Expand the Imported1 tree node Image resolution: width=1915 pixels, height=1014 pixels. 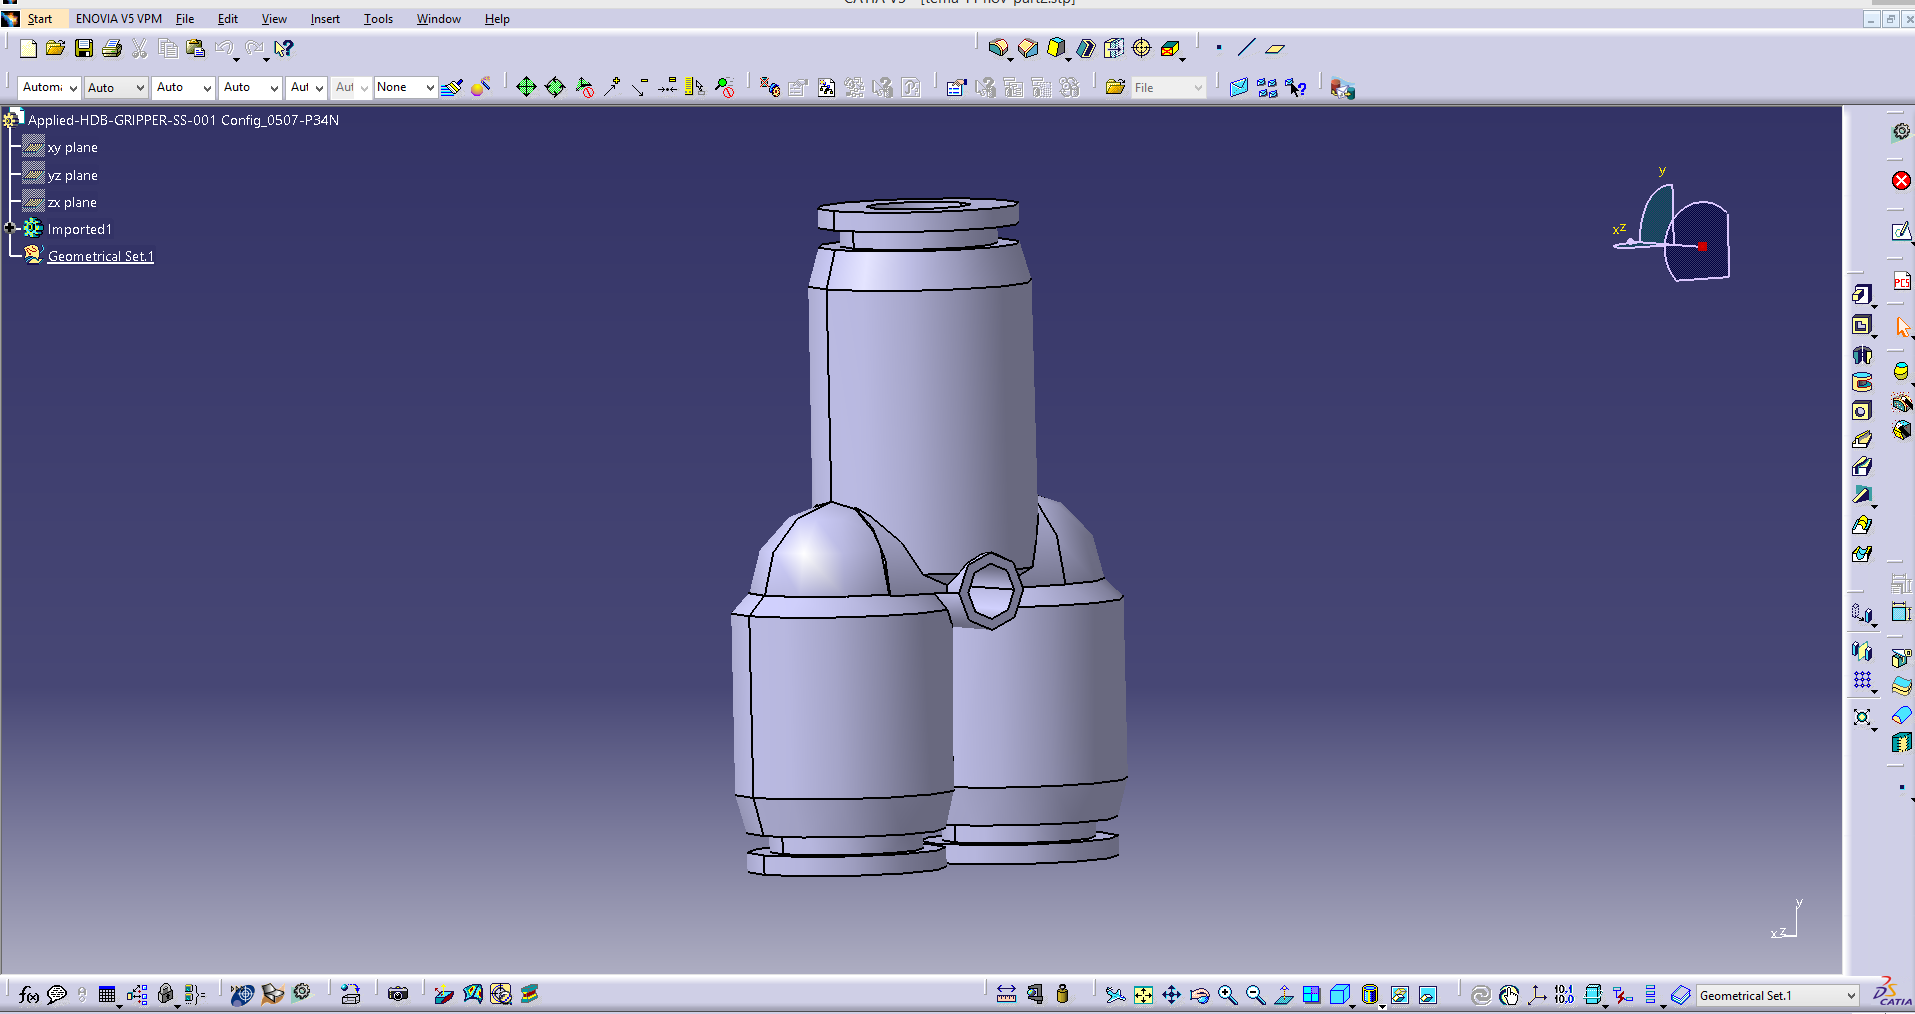11,228
